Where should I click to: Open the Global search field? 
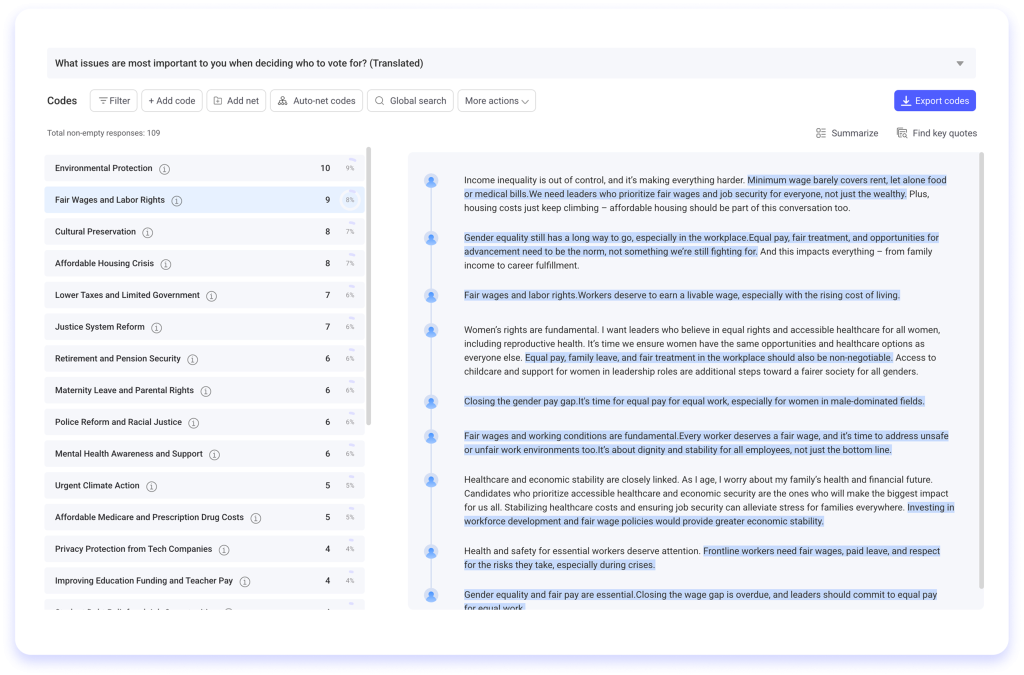pos(410,101)
